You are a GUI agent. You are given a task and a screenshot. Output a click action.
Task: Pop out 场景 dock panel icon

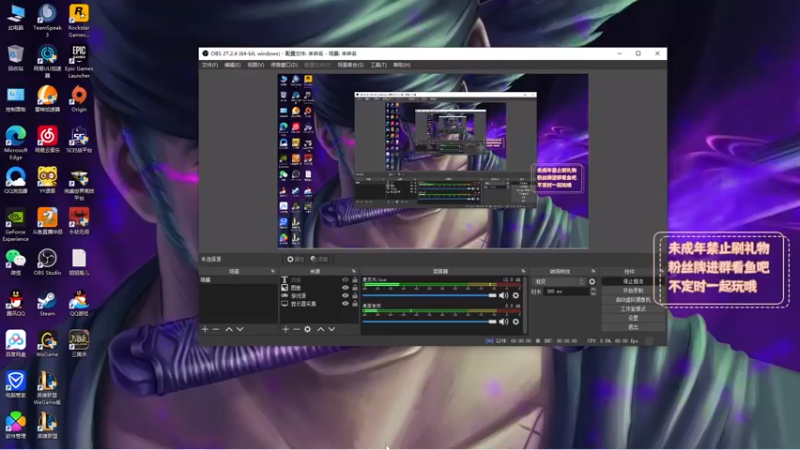pos(272,271)
